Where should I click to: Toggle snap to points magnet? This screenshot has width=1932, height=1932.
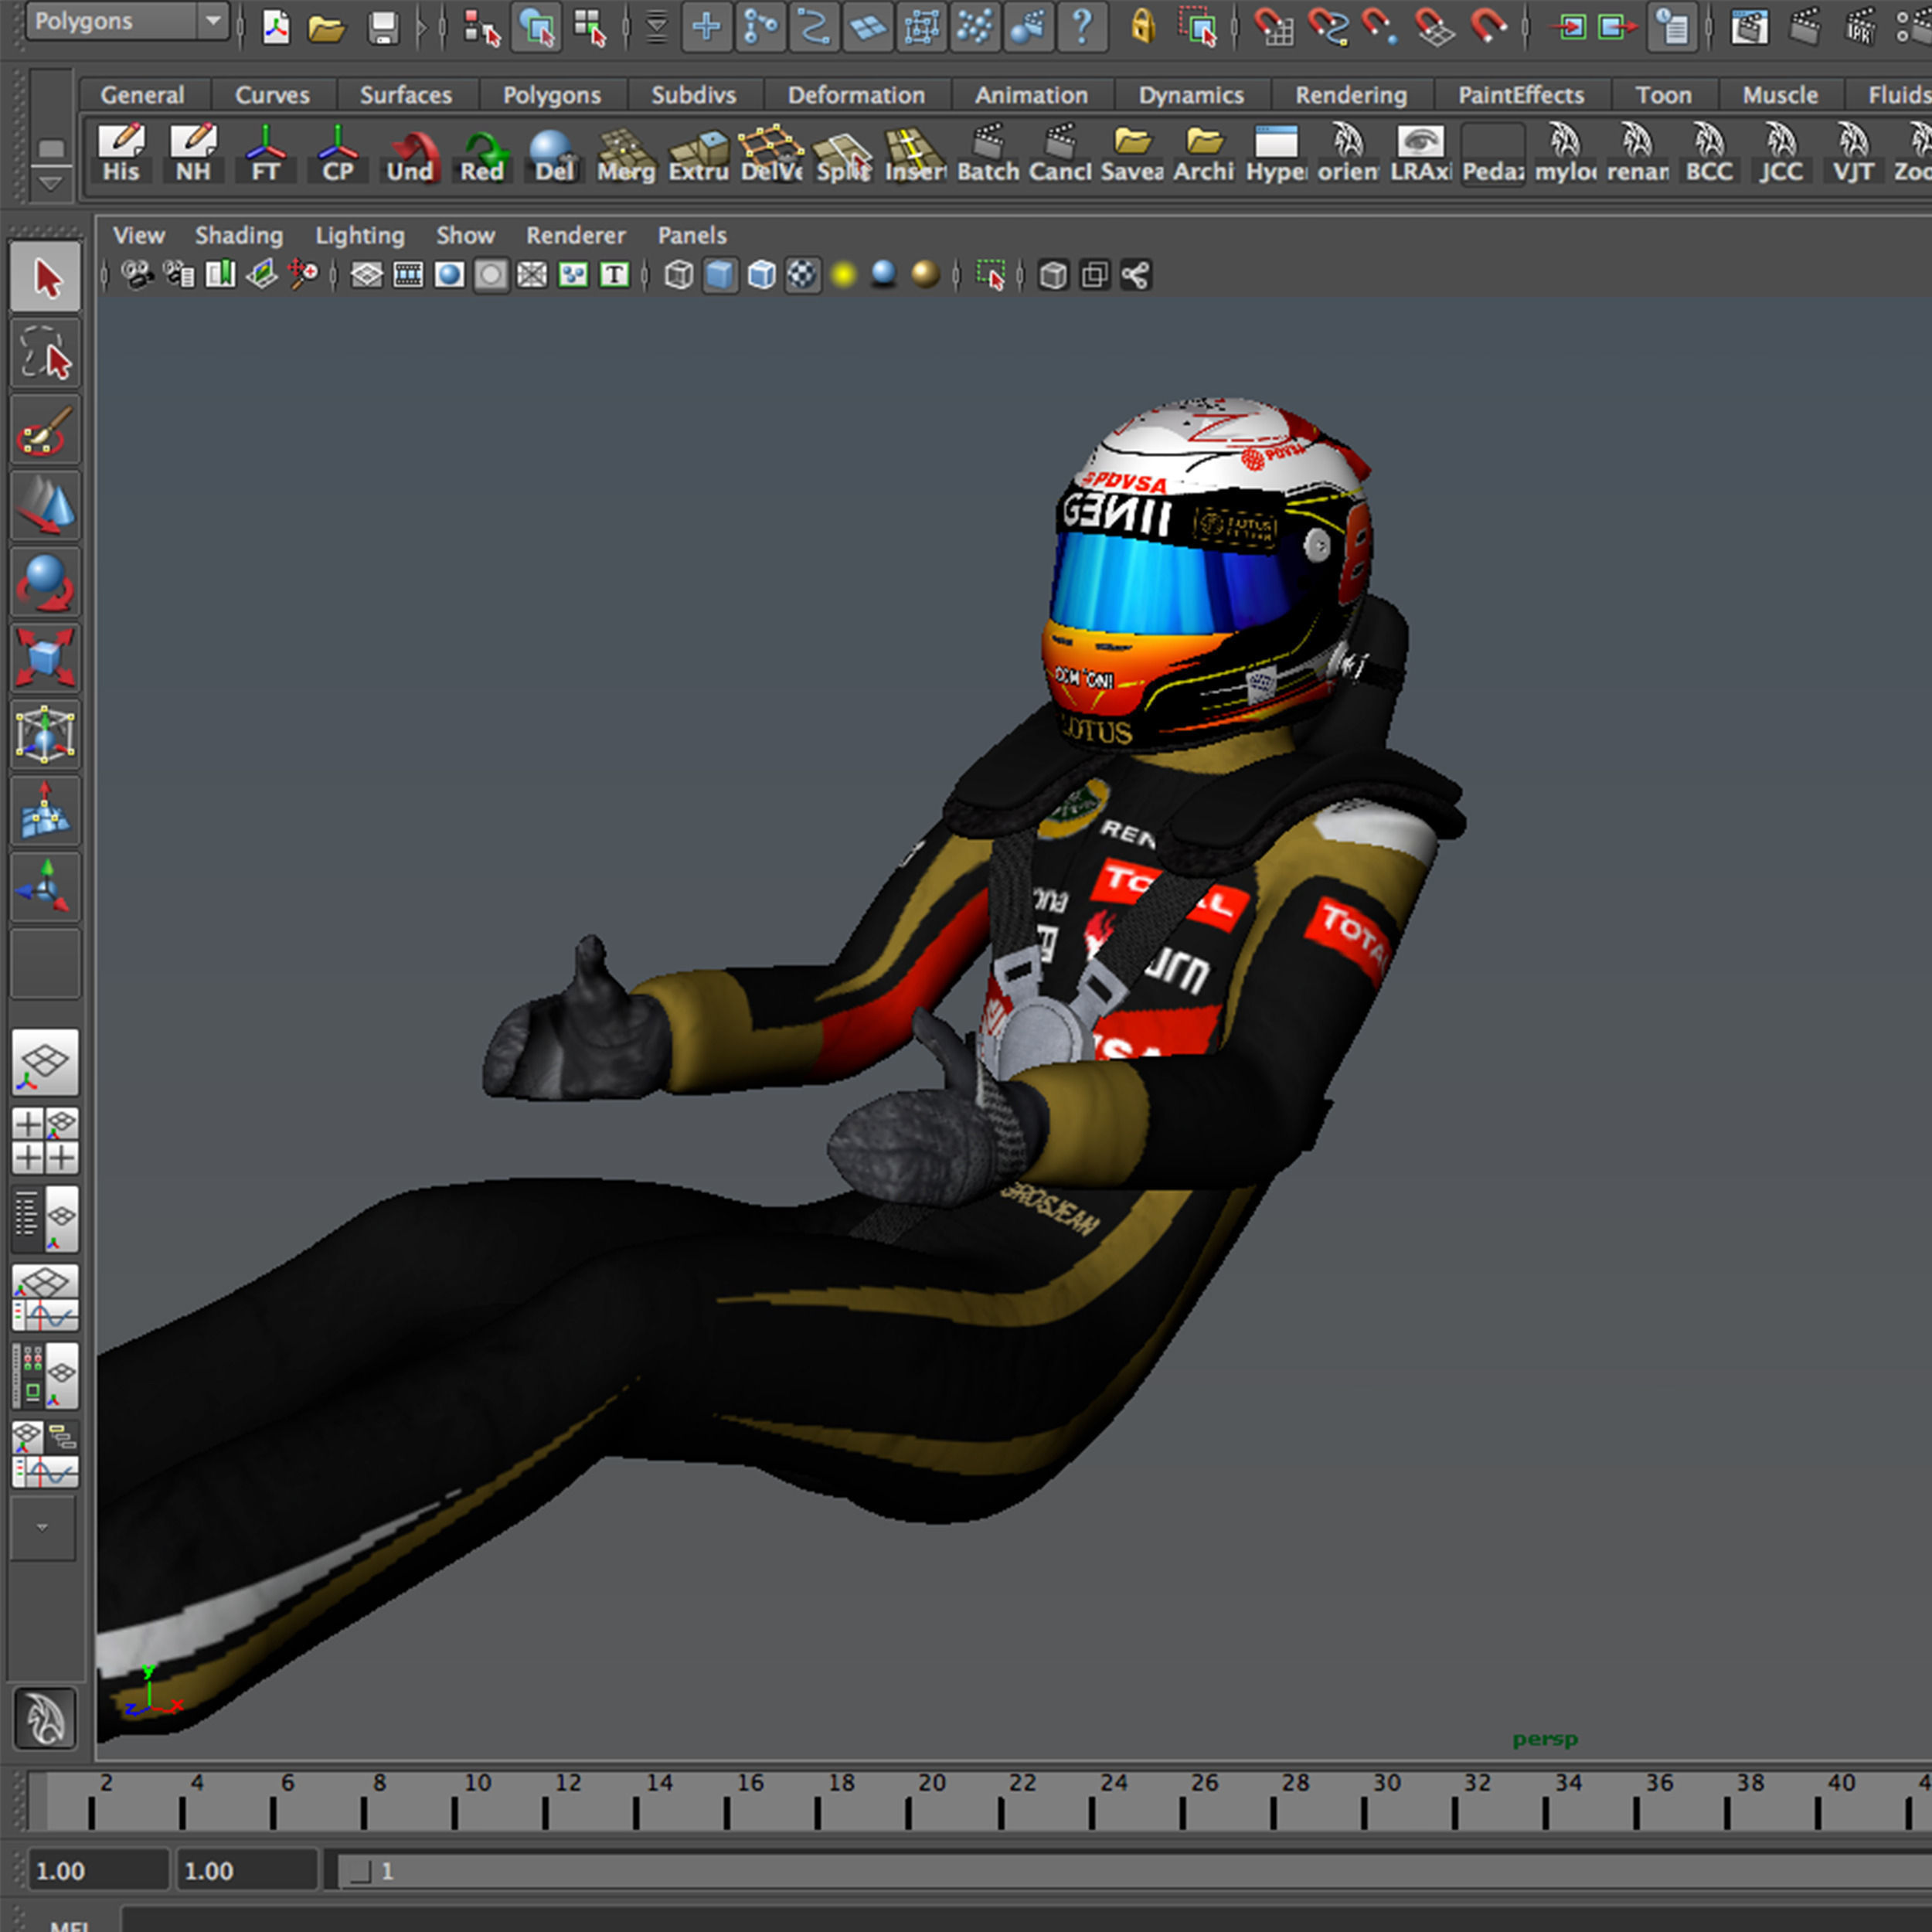[1380, 27]
